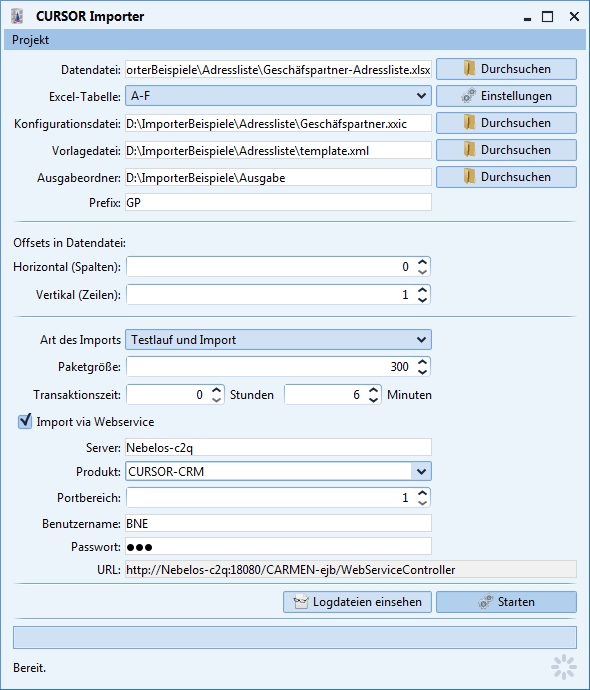Increase Horizontal (Spalten) offset with up arrow

click(x=422, y=262)
